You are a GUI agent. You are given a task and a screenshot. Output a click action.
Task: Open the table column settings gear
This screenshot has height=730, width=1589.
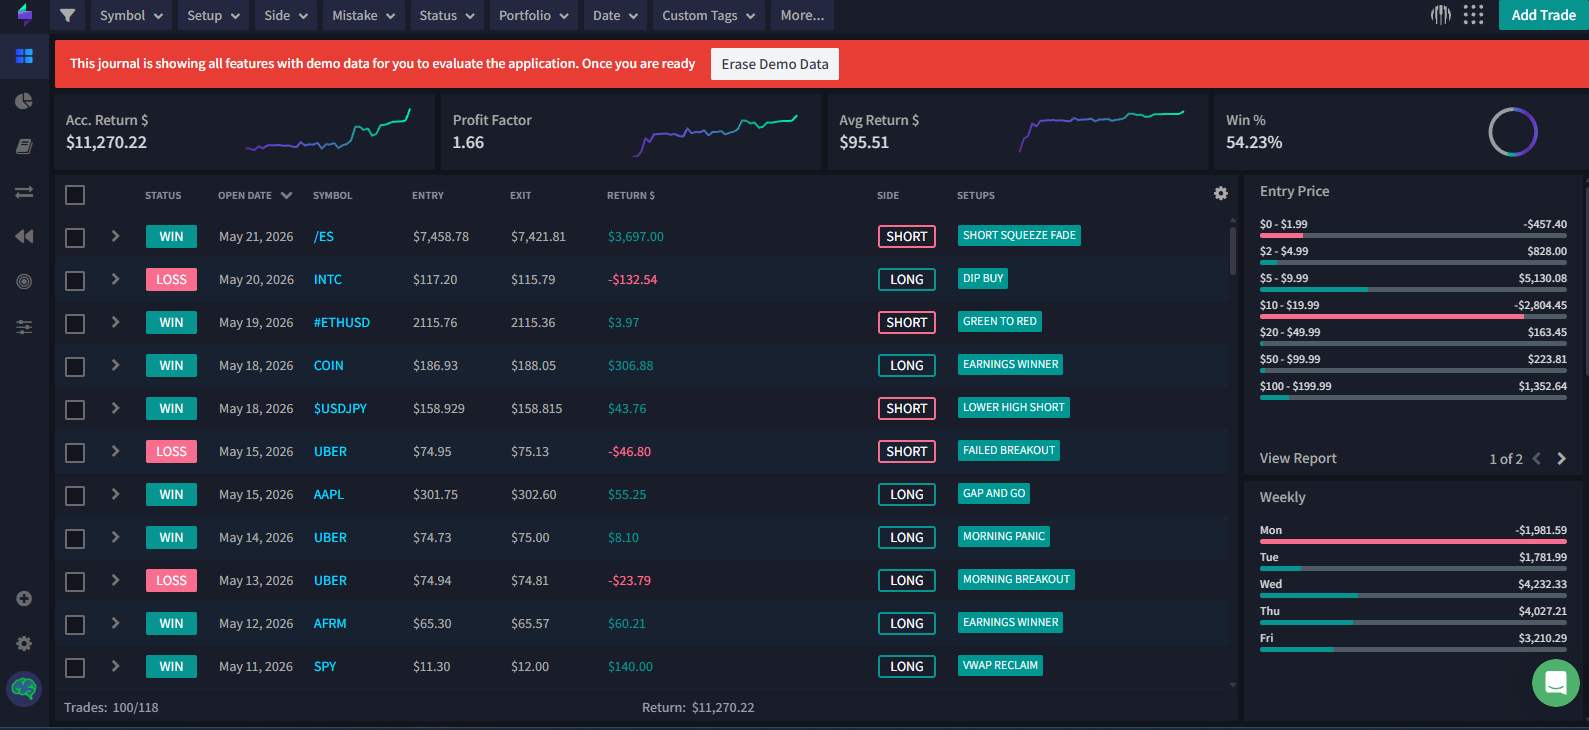tap(1221, 194)
